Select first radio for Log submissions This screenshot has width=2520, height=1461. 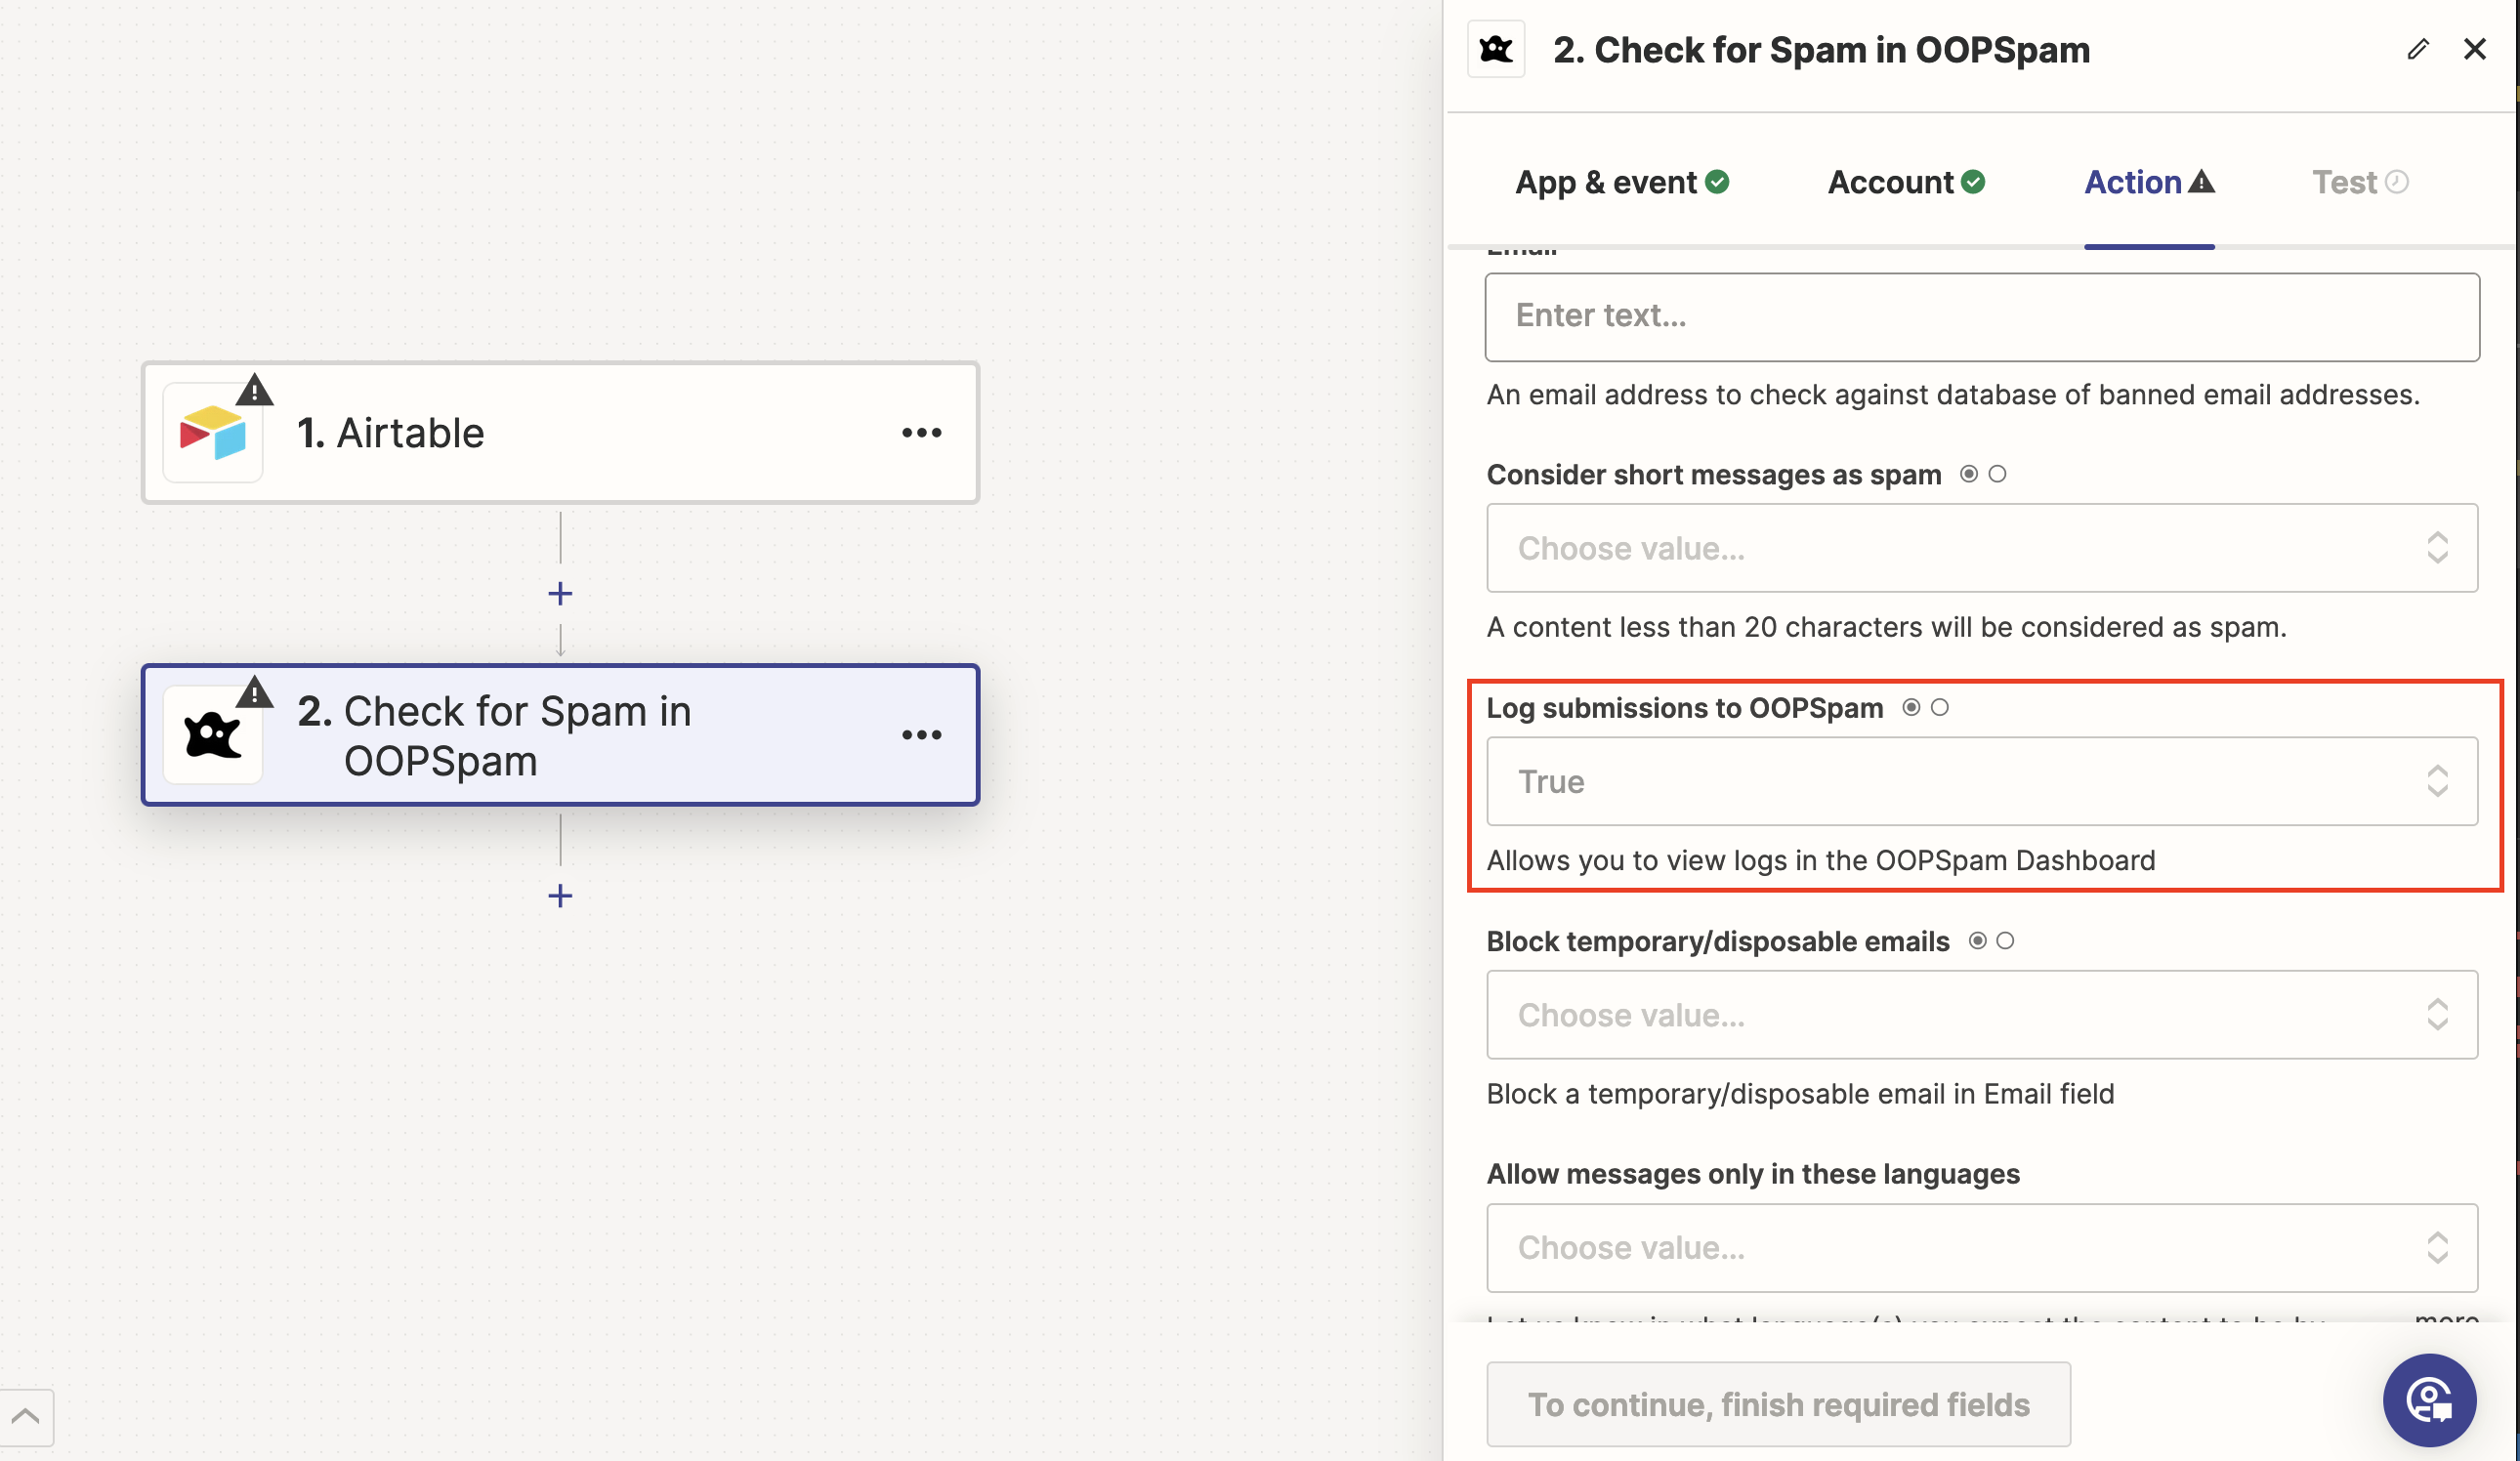tap(1911, 708)
